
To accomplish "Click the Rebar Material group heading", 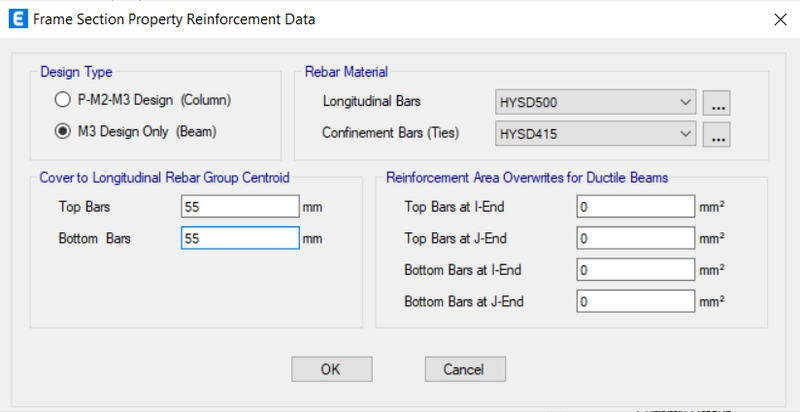I will 346,72.
